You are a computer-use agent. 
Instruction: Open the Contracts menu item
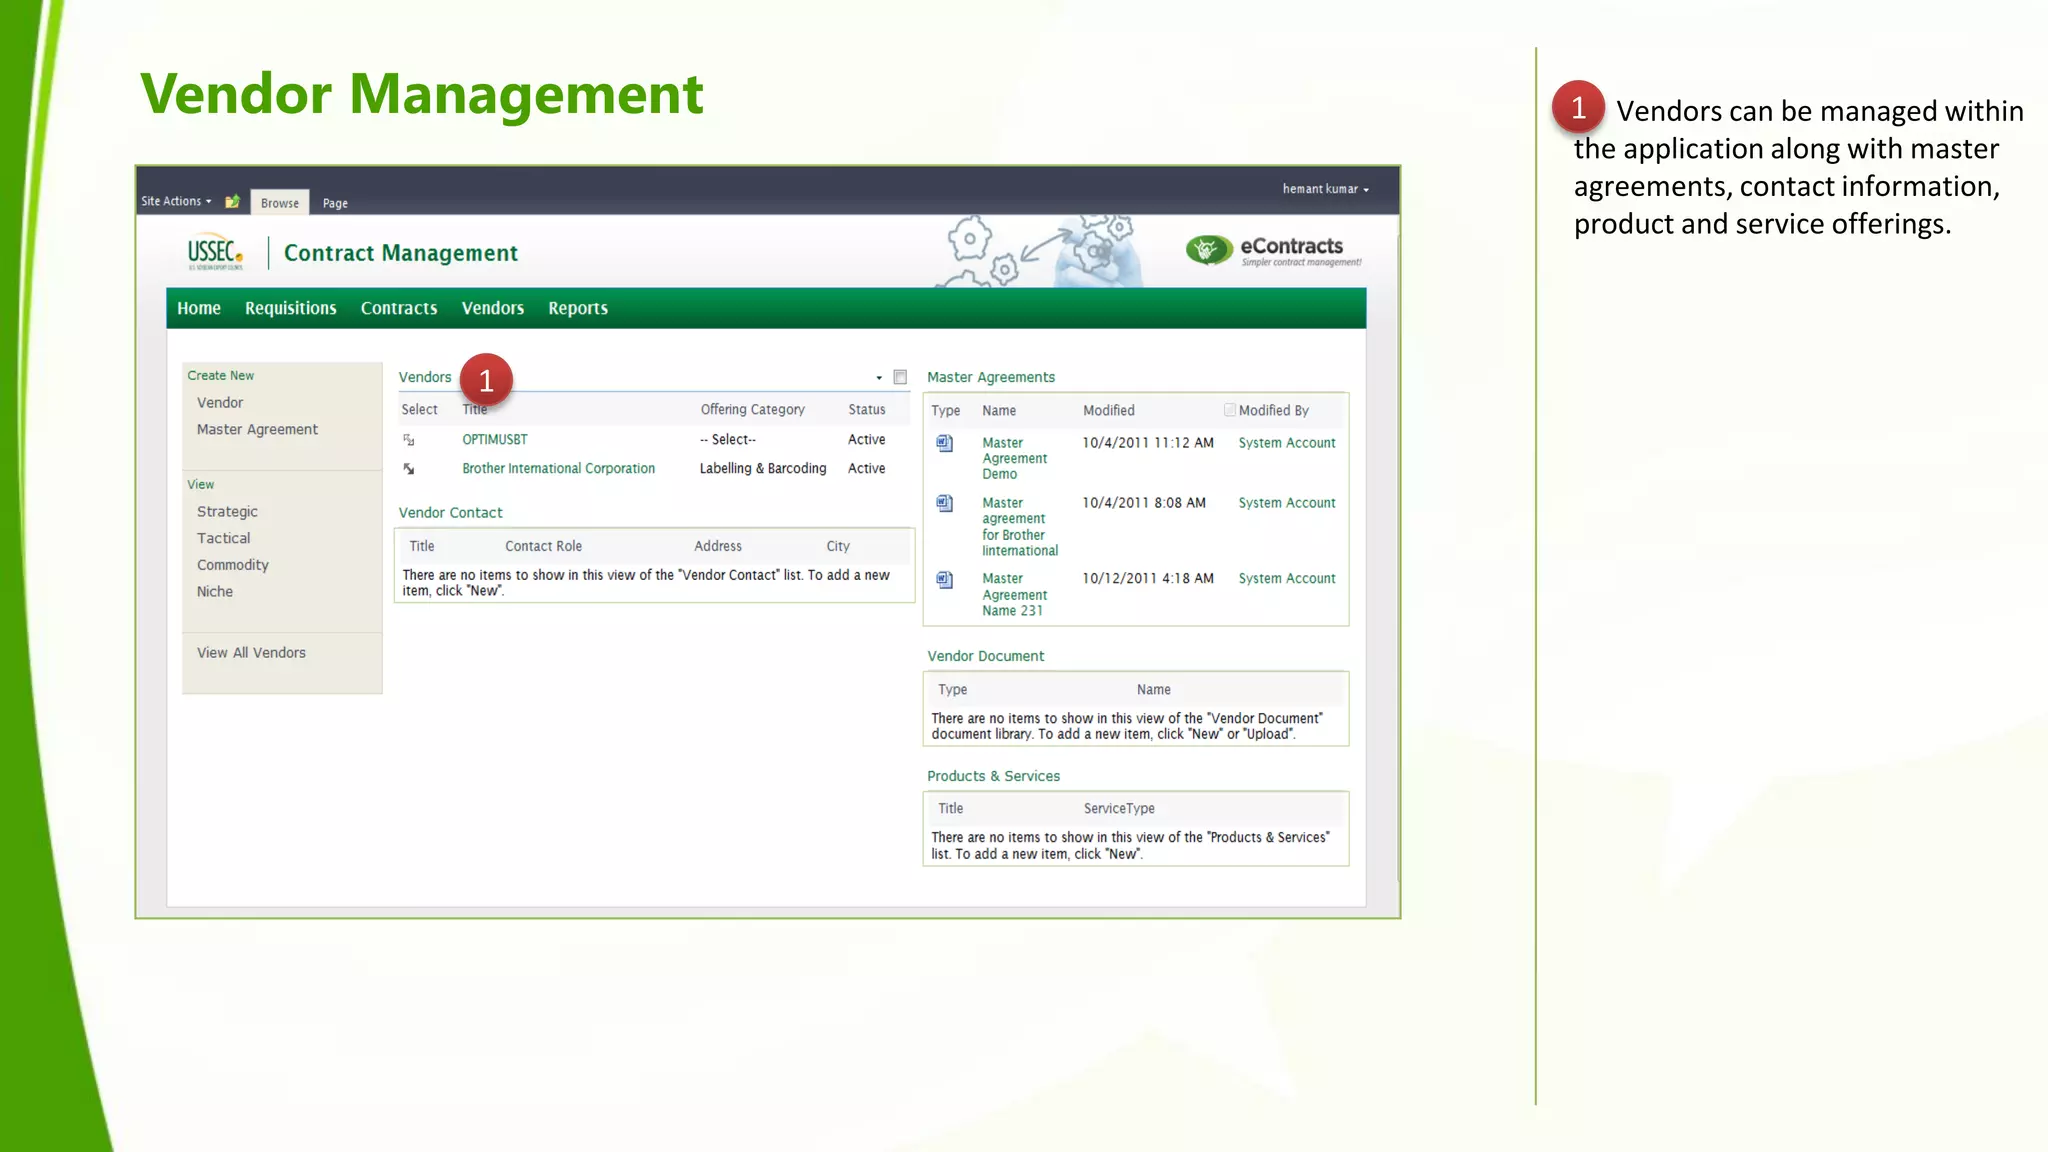point(399,308)
